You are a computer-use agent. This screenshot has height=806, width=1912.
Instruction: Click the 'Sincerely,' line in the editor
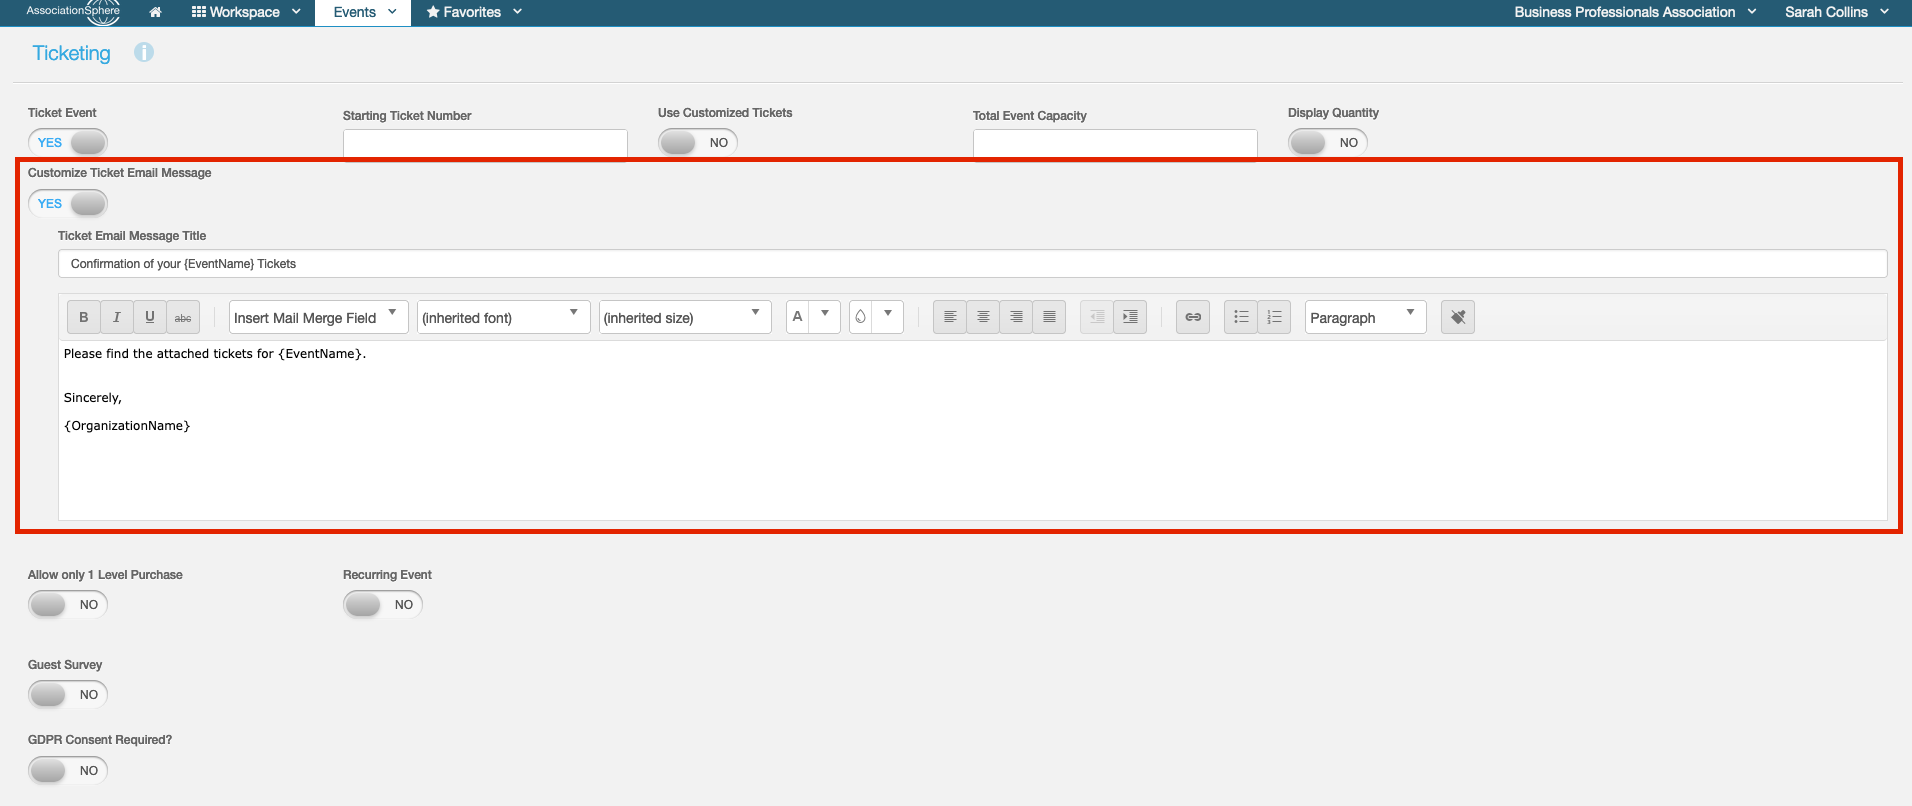point(93,398)
